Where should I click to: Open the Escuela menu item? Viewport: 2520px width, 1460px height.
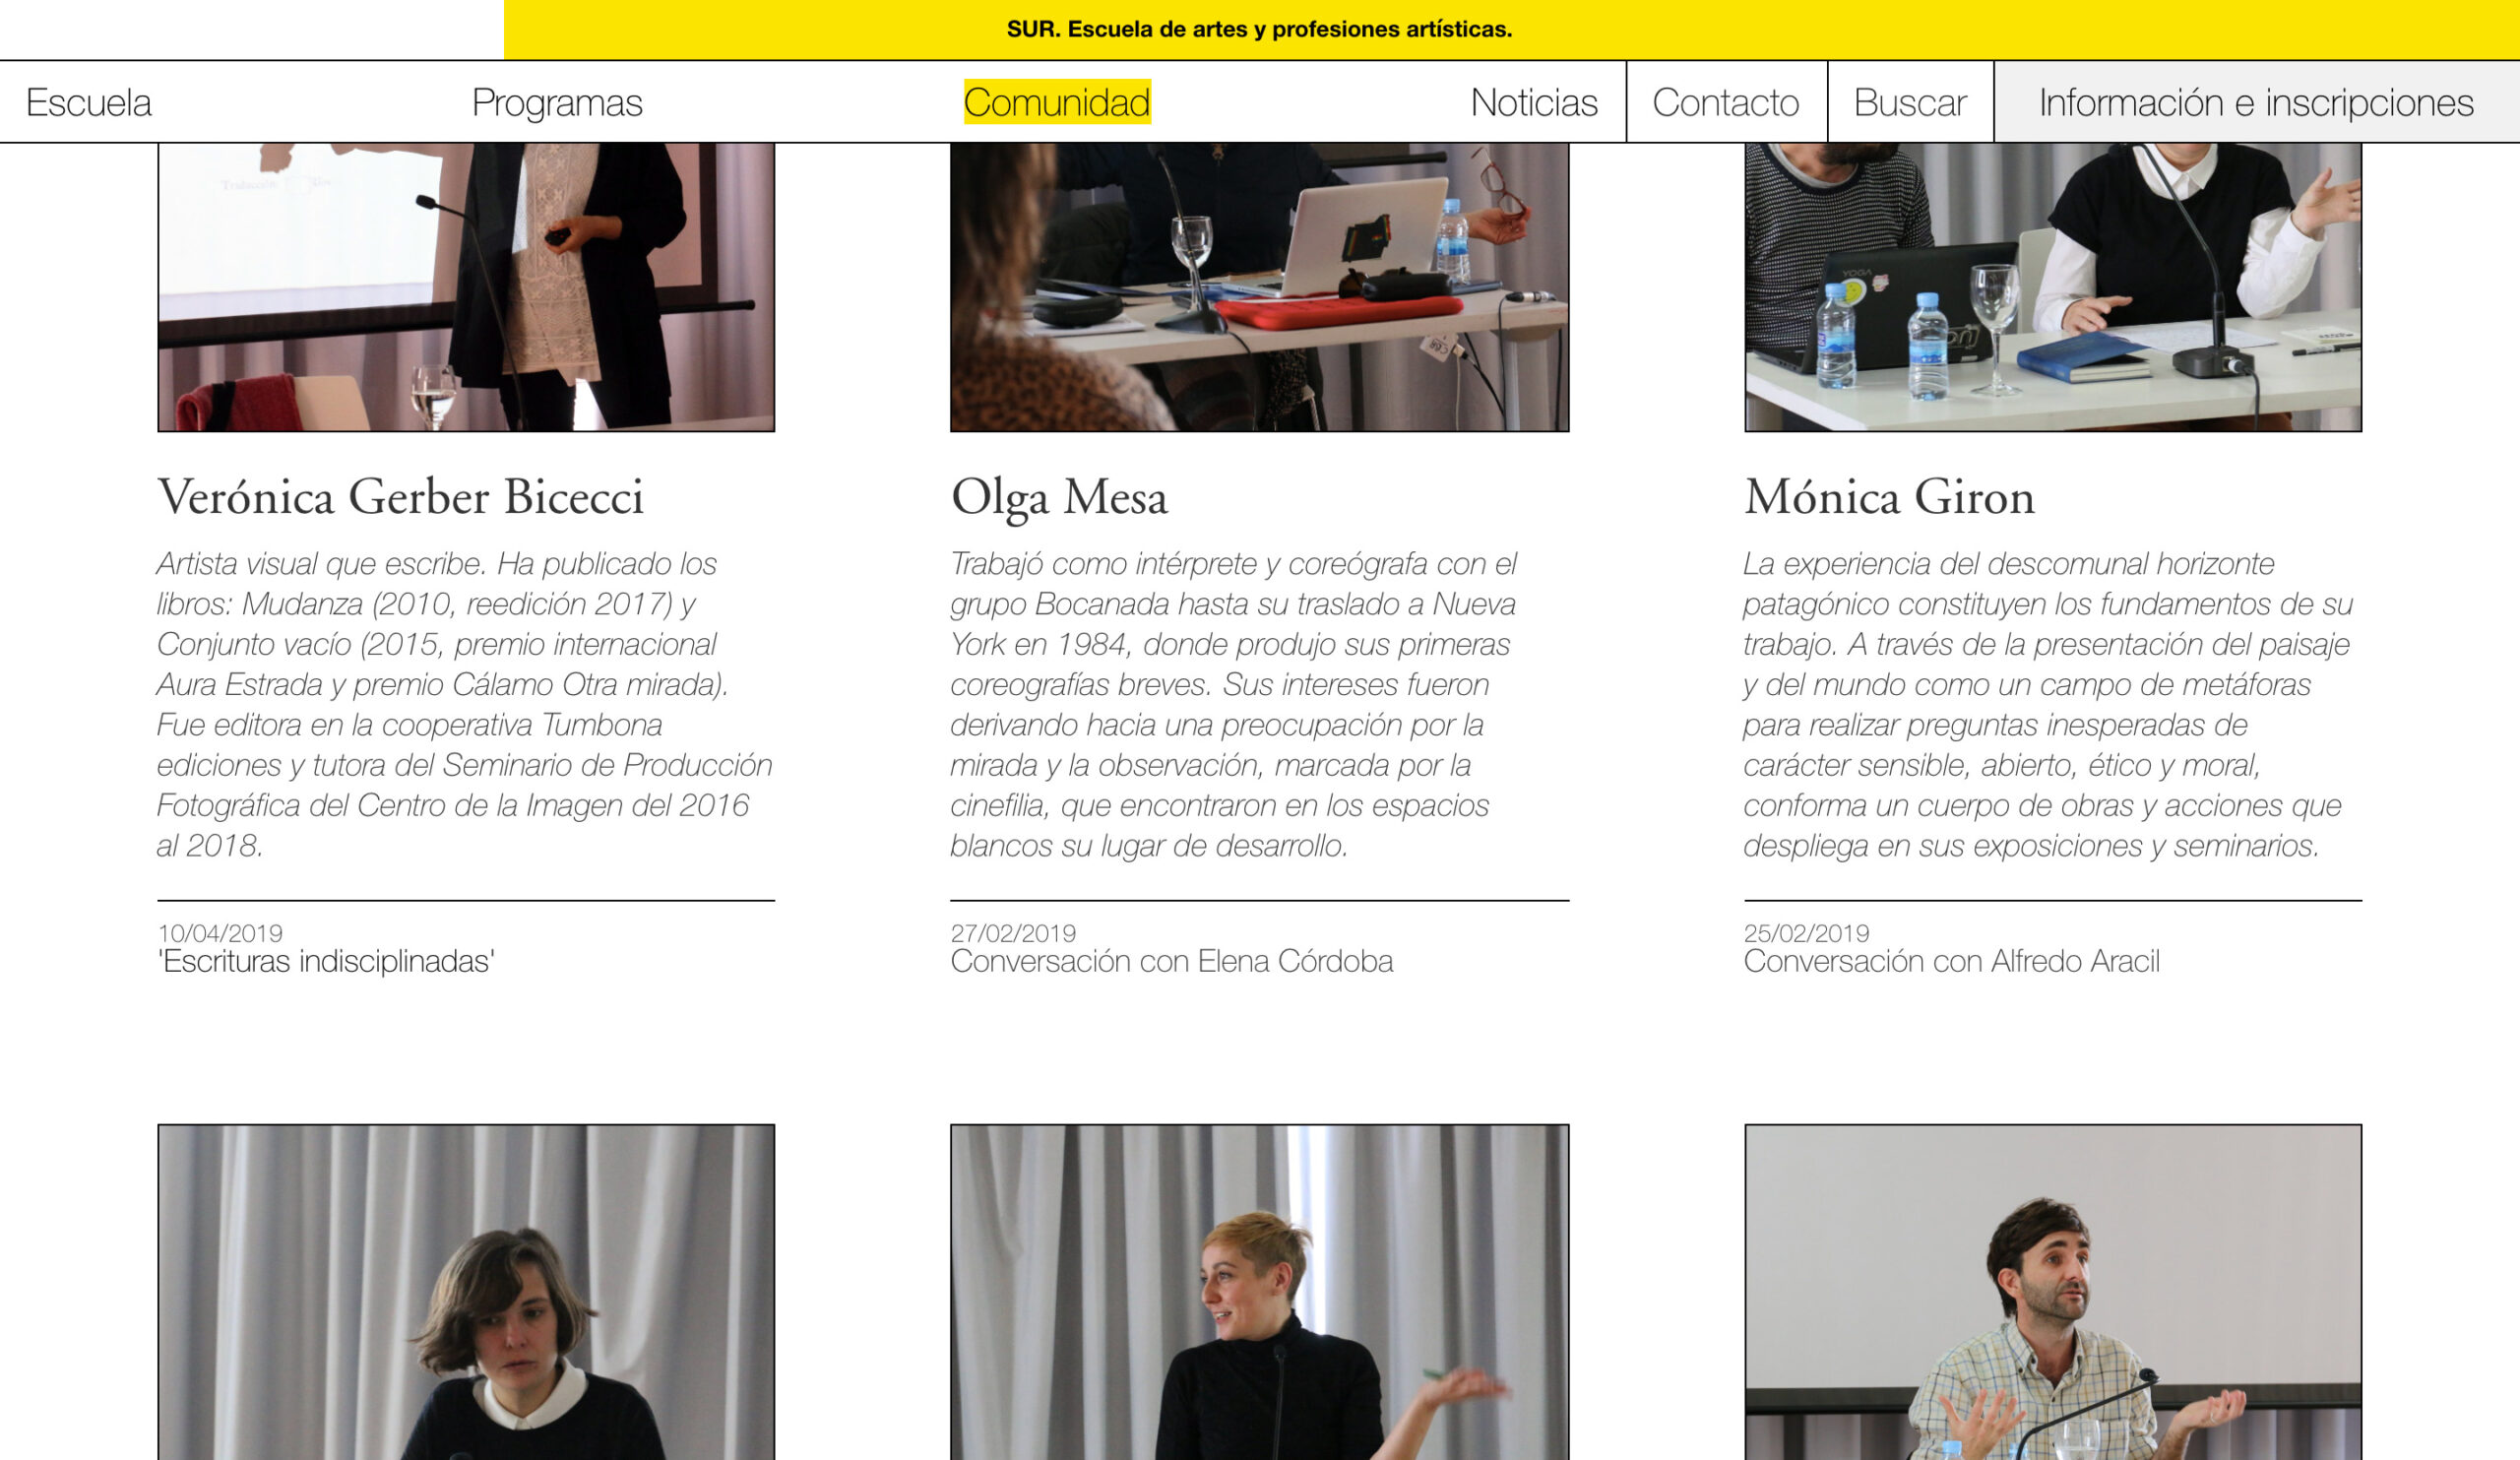pos(88,102)
